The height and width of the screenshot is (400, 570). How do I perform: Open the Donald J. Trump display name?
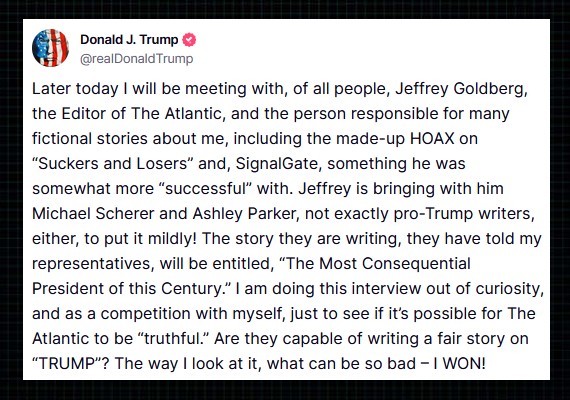coord(129,40)
